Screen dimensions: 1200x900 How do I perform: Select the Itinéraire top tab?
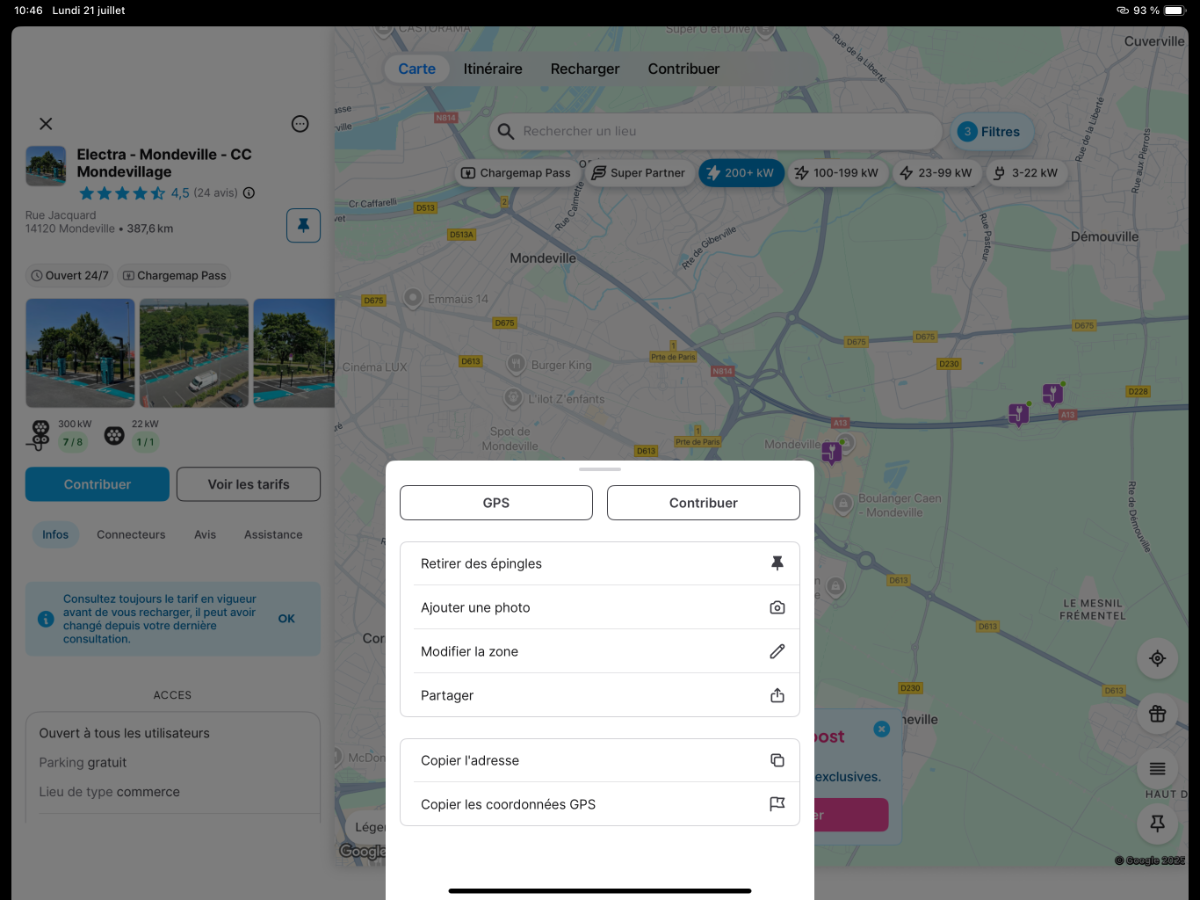tap(493, 69)
